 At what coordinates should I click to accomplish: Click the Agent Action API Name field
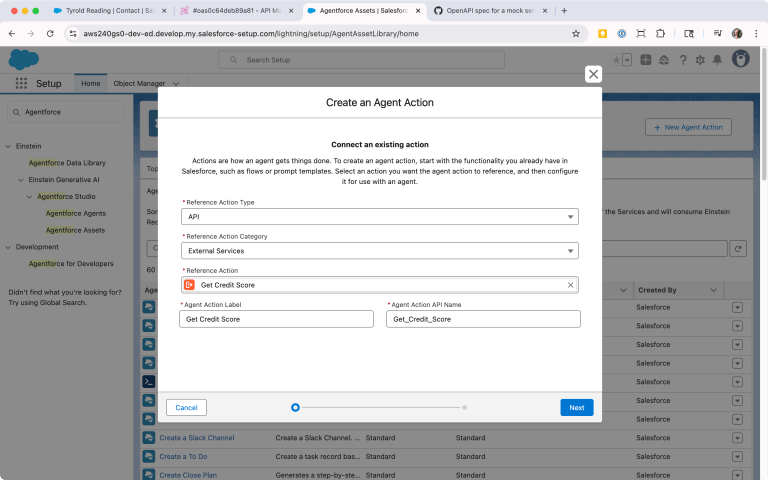point(483,319)
